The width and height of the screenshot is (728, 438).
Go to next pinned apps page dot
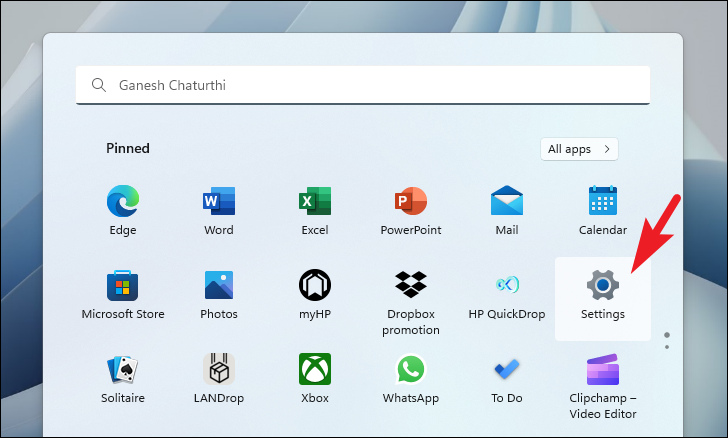click(667, 347)
